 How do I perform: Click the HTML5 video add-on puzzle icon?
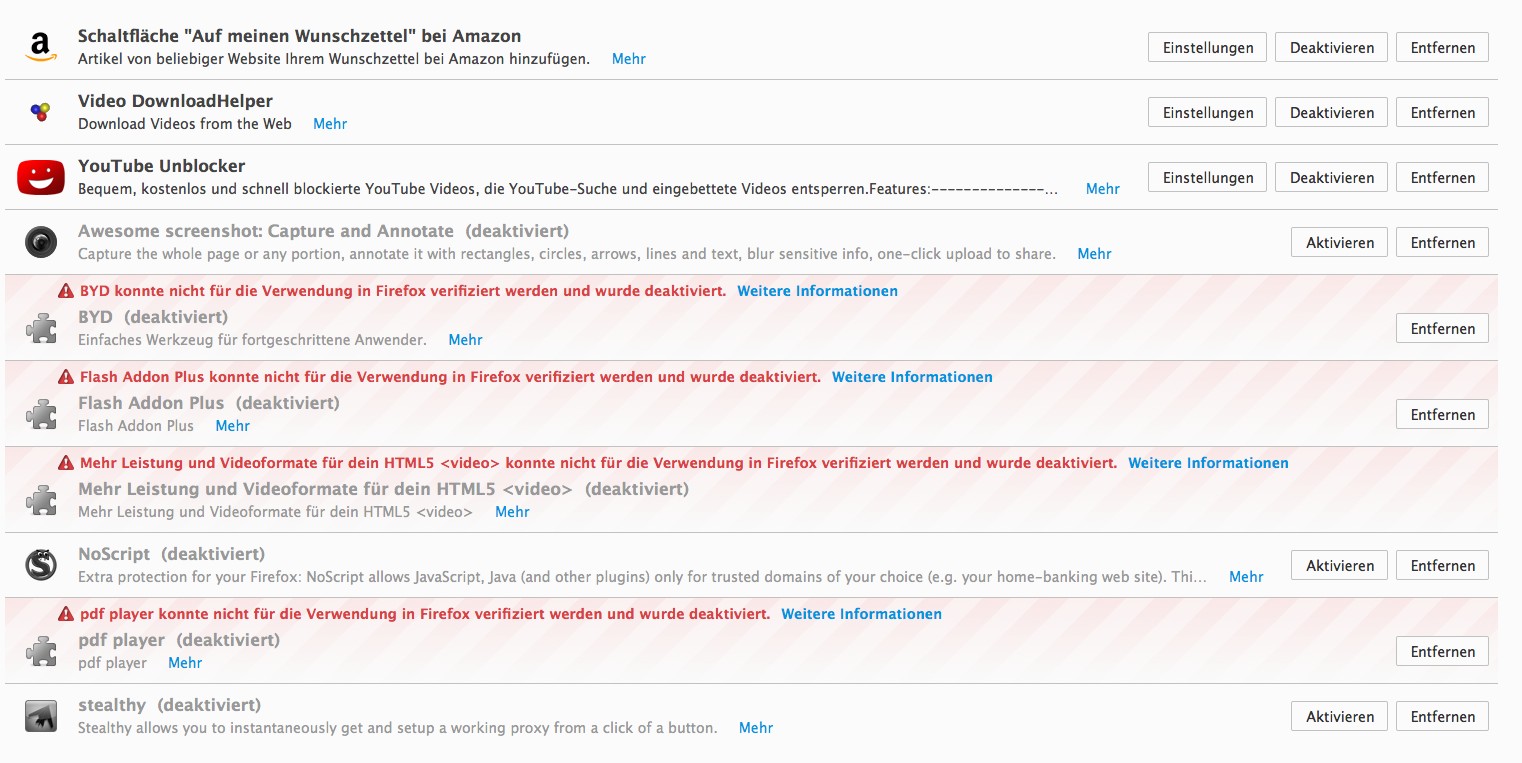tap(41, 500)
